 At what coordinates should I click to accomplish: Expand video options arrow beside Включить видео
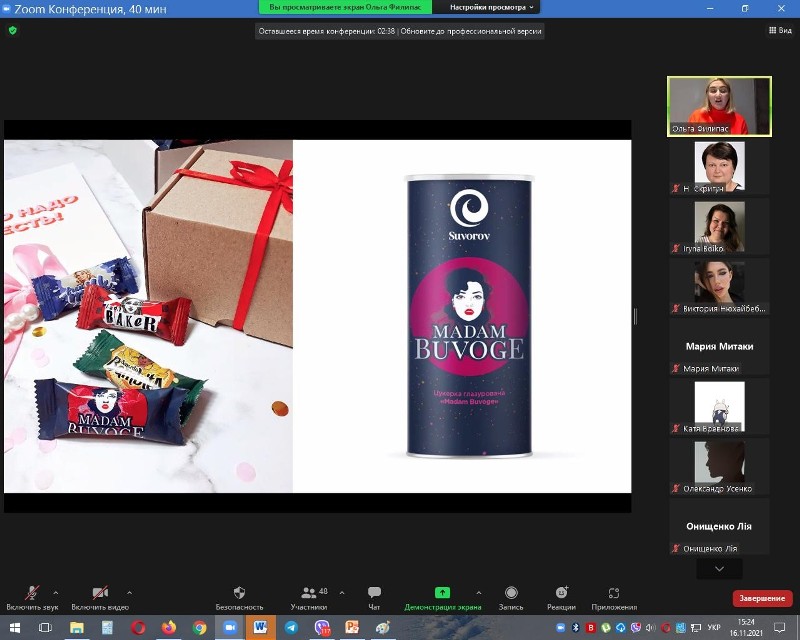130,593
